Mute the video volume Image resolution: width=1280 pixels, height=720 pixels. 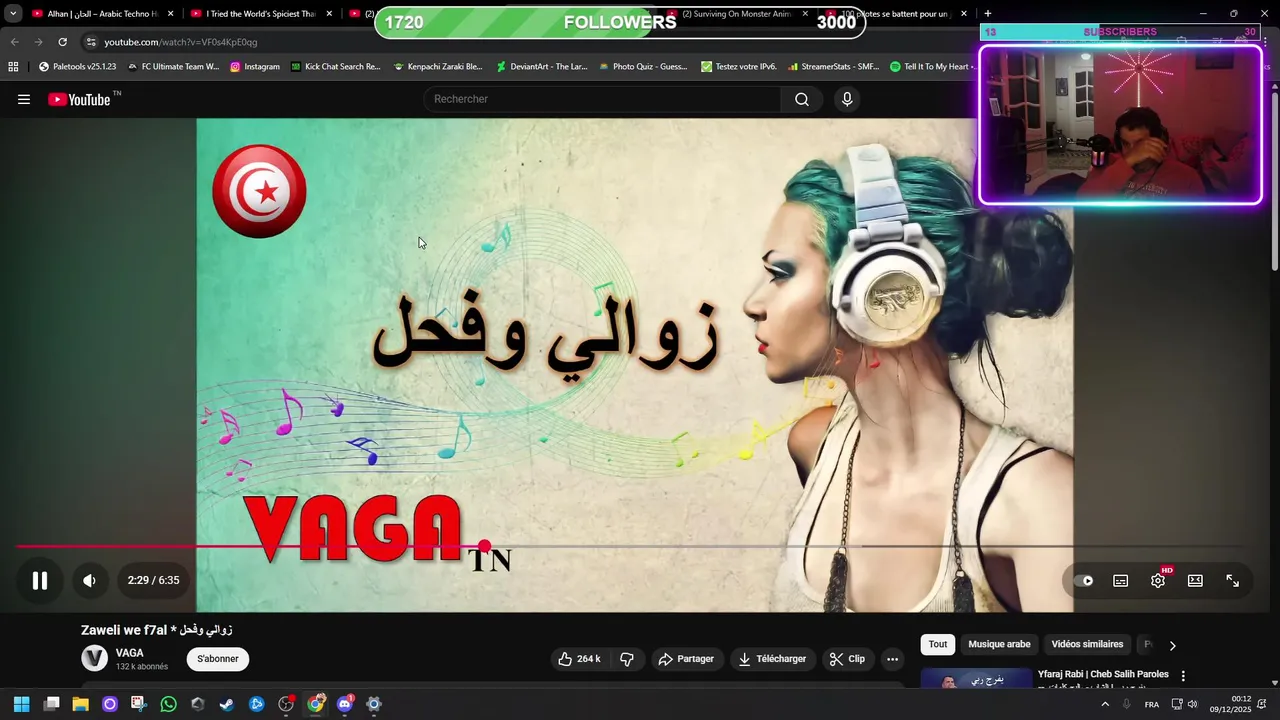(x=89, y=580)
